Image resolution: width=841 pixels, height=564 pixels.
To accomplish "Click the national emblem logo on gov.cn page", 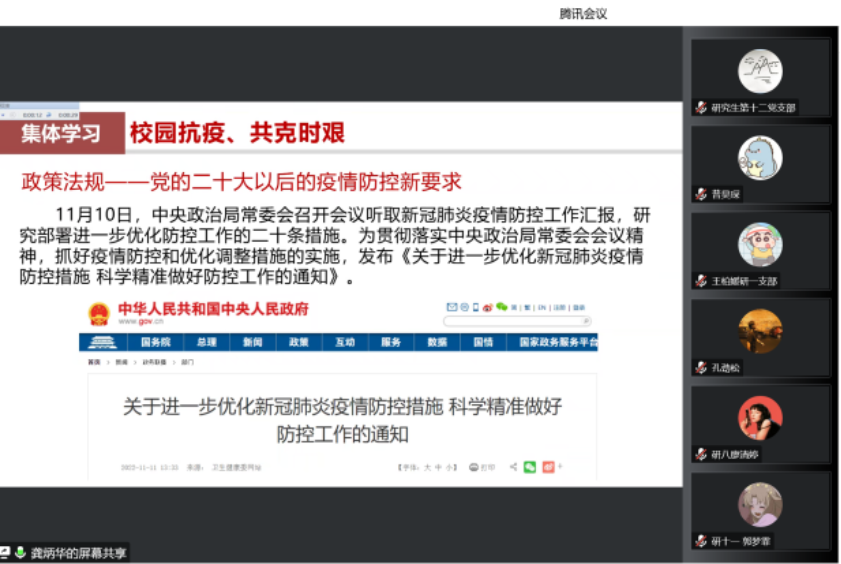I will tap(98, 313).
